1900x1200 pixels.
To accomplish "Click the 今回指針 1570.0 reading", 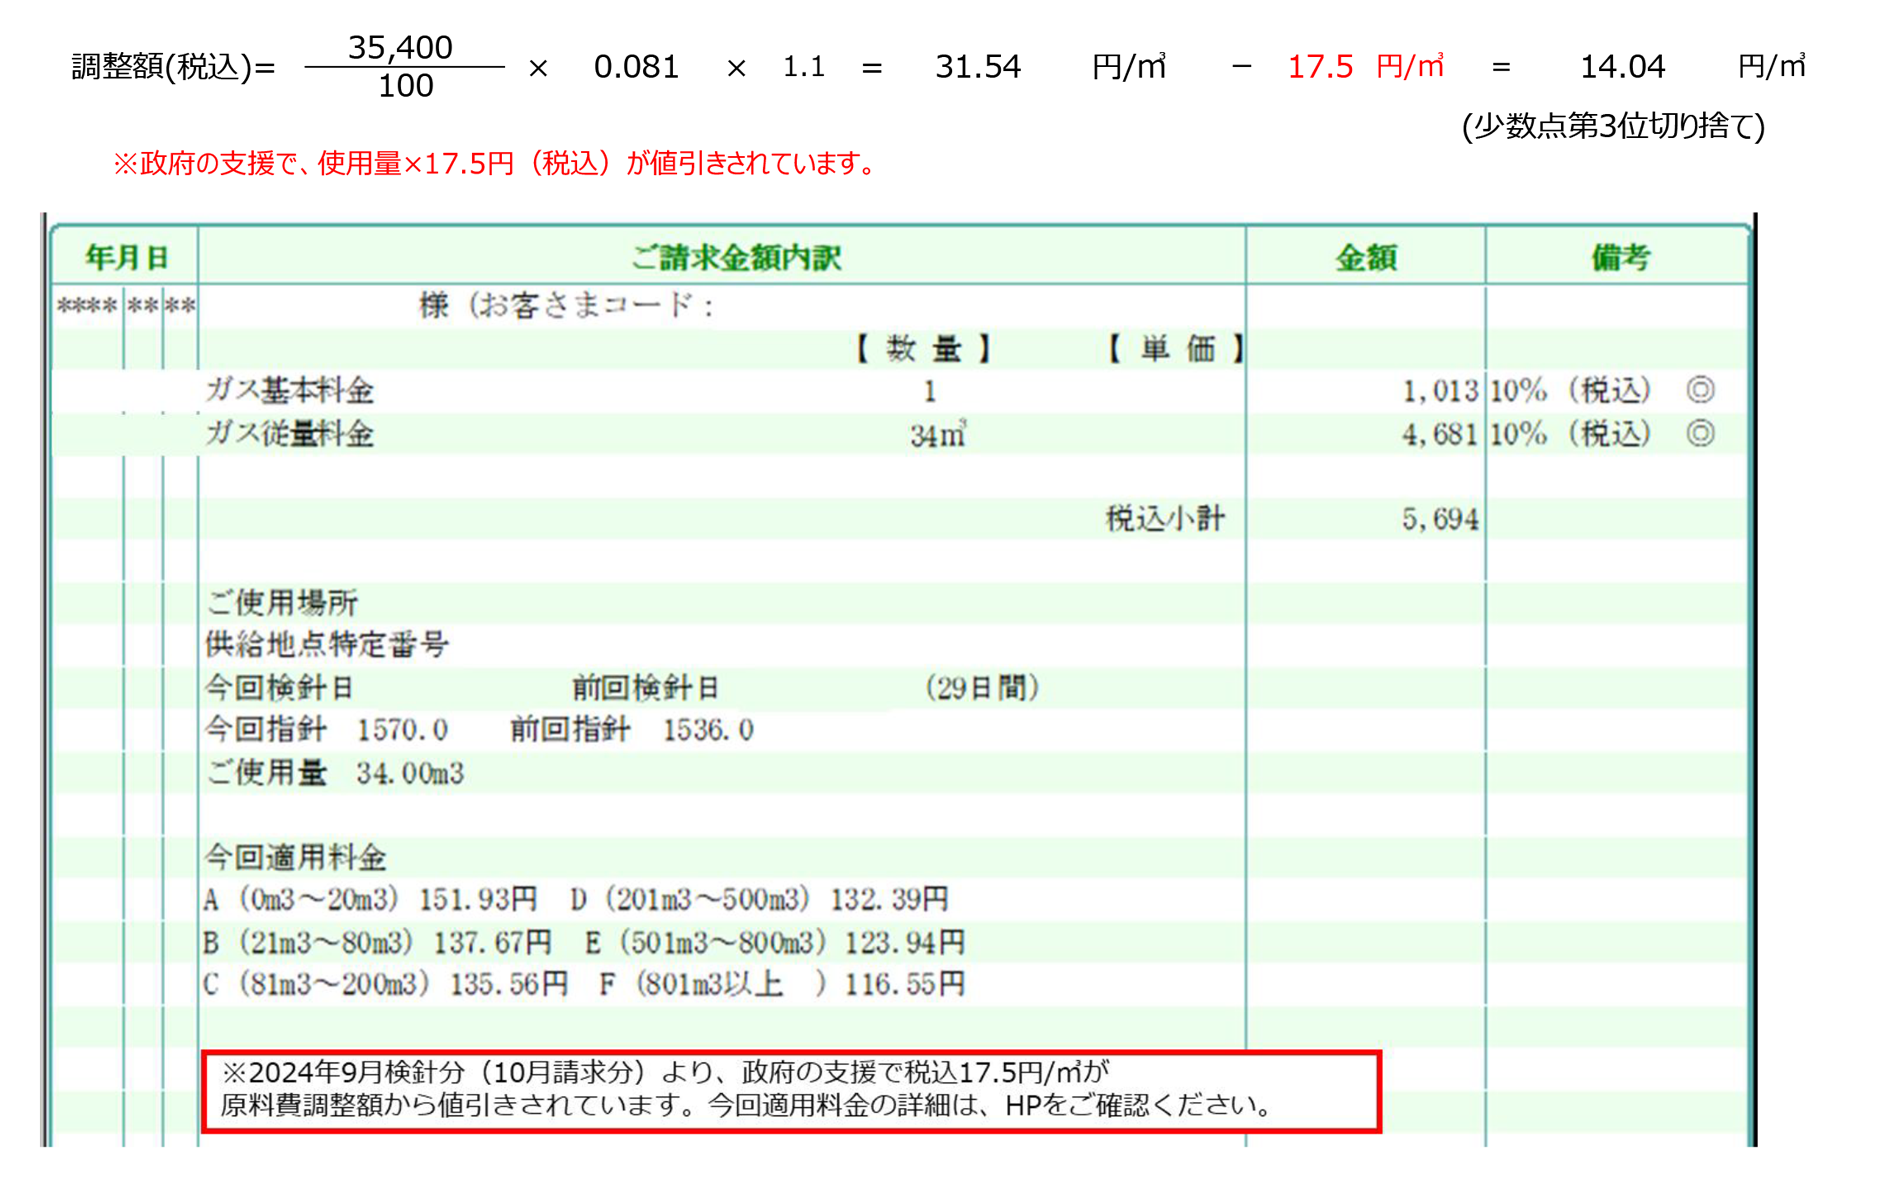I will tap(327, 730).
